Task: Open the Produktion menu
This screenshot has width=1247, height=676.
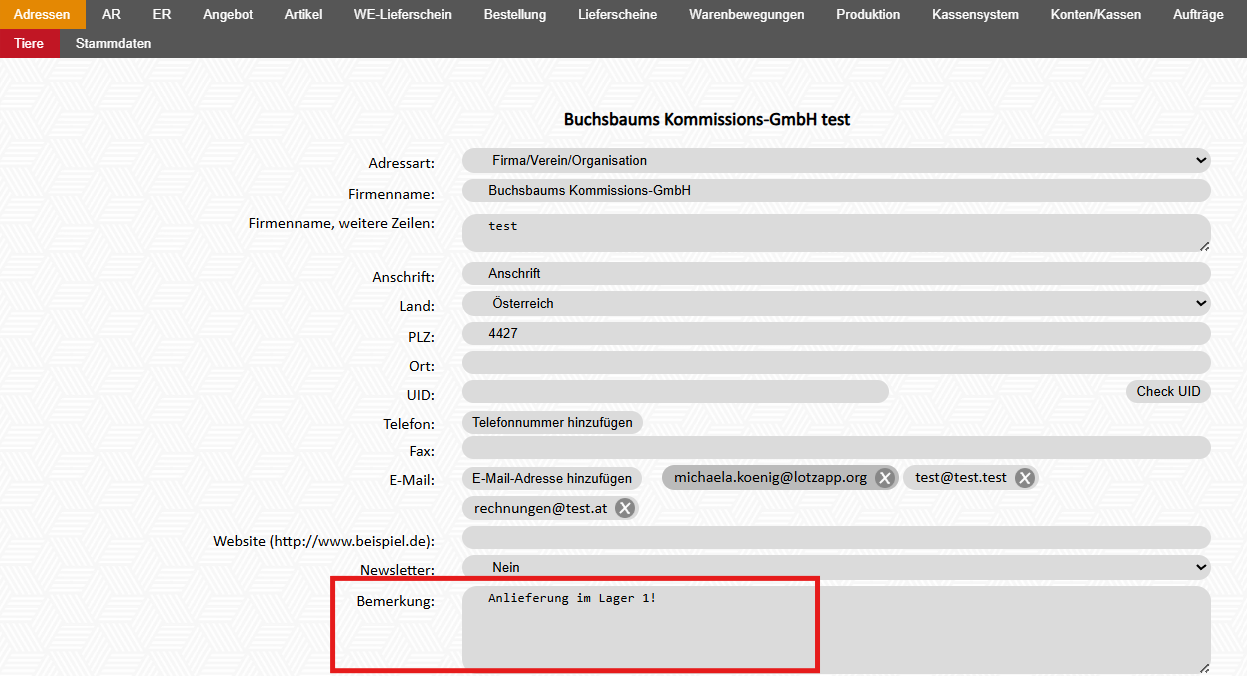Action: [x=868, y=14]
